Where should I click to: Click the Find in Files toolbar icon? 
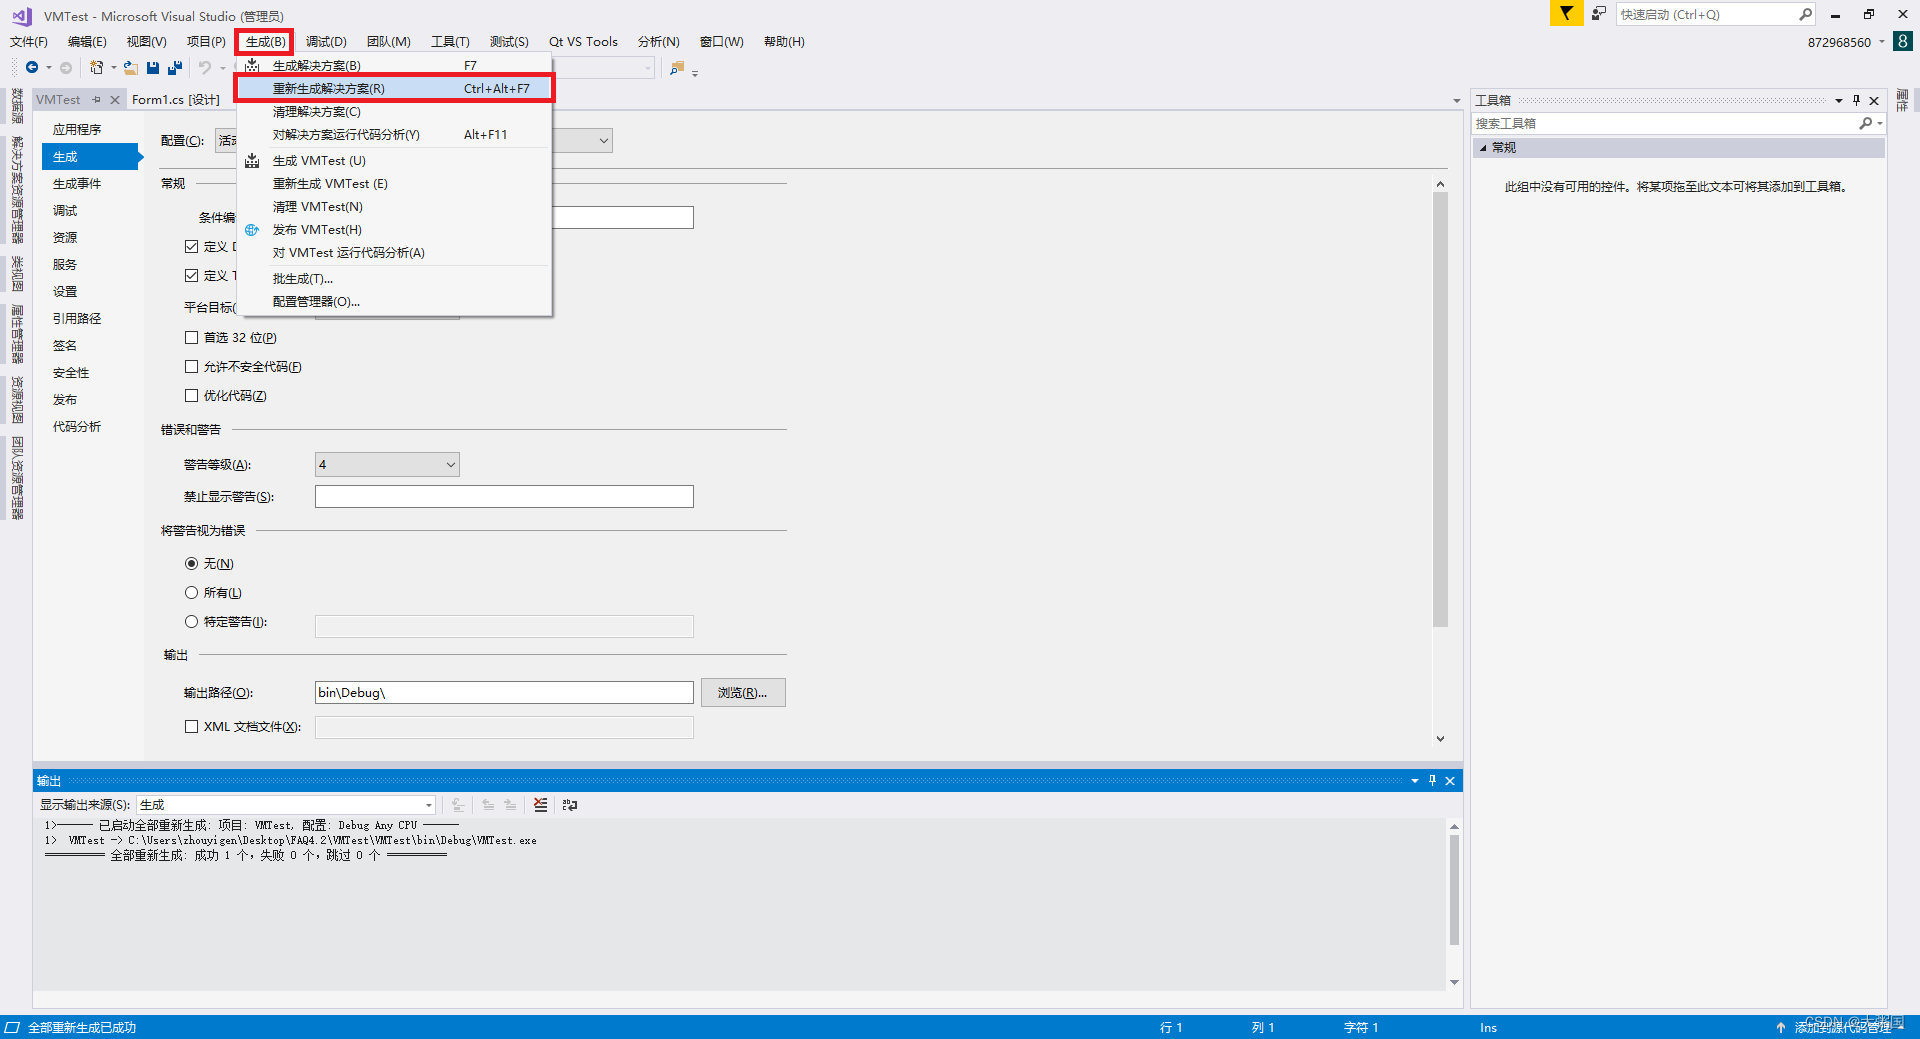[x=677, y=68]
